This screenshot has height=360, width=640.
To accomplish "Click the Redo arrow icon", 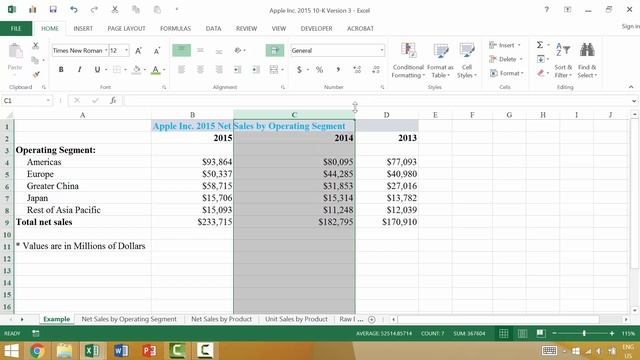I will 94,9.
